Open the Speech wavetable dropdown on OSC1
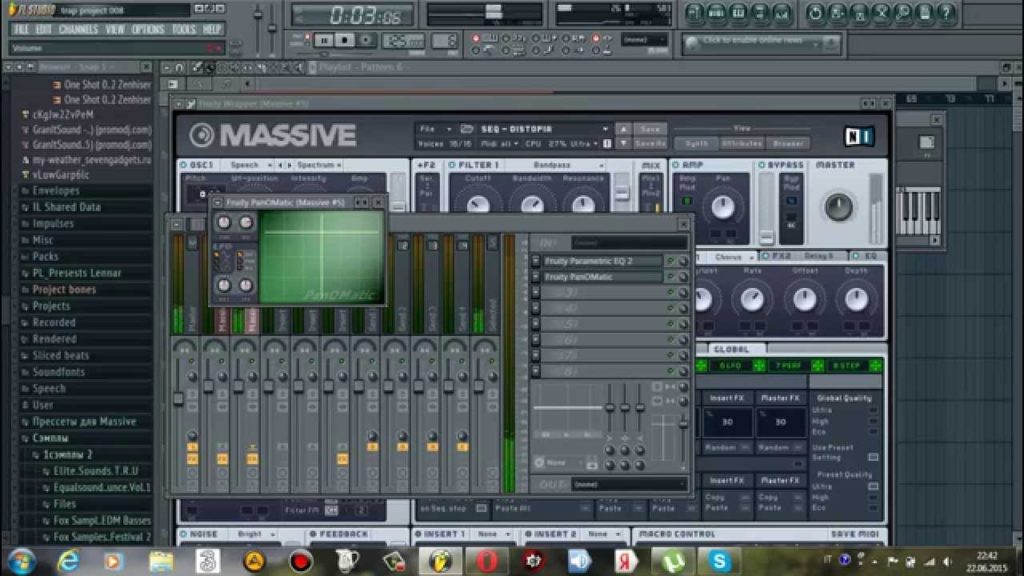1024x576 pixels. [x=251, y=165]
